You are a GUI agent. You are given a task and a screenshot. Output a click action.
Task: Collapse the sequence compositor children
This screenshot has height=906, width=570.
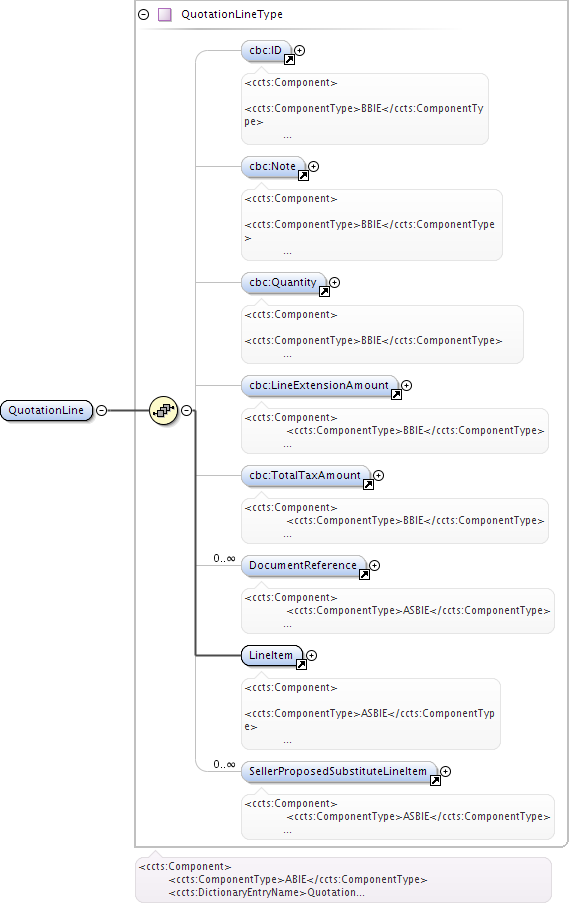click(x=186, y=410)
